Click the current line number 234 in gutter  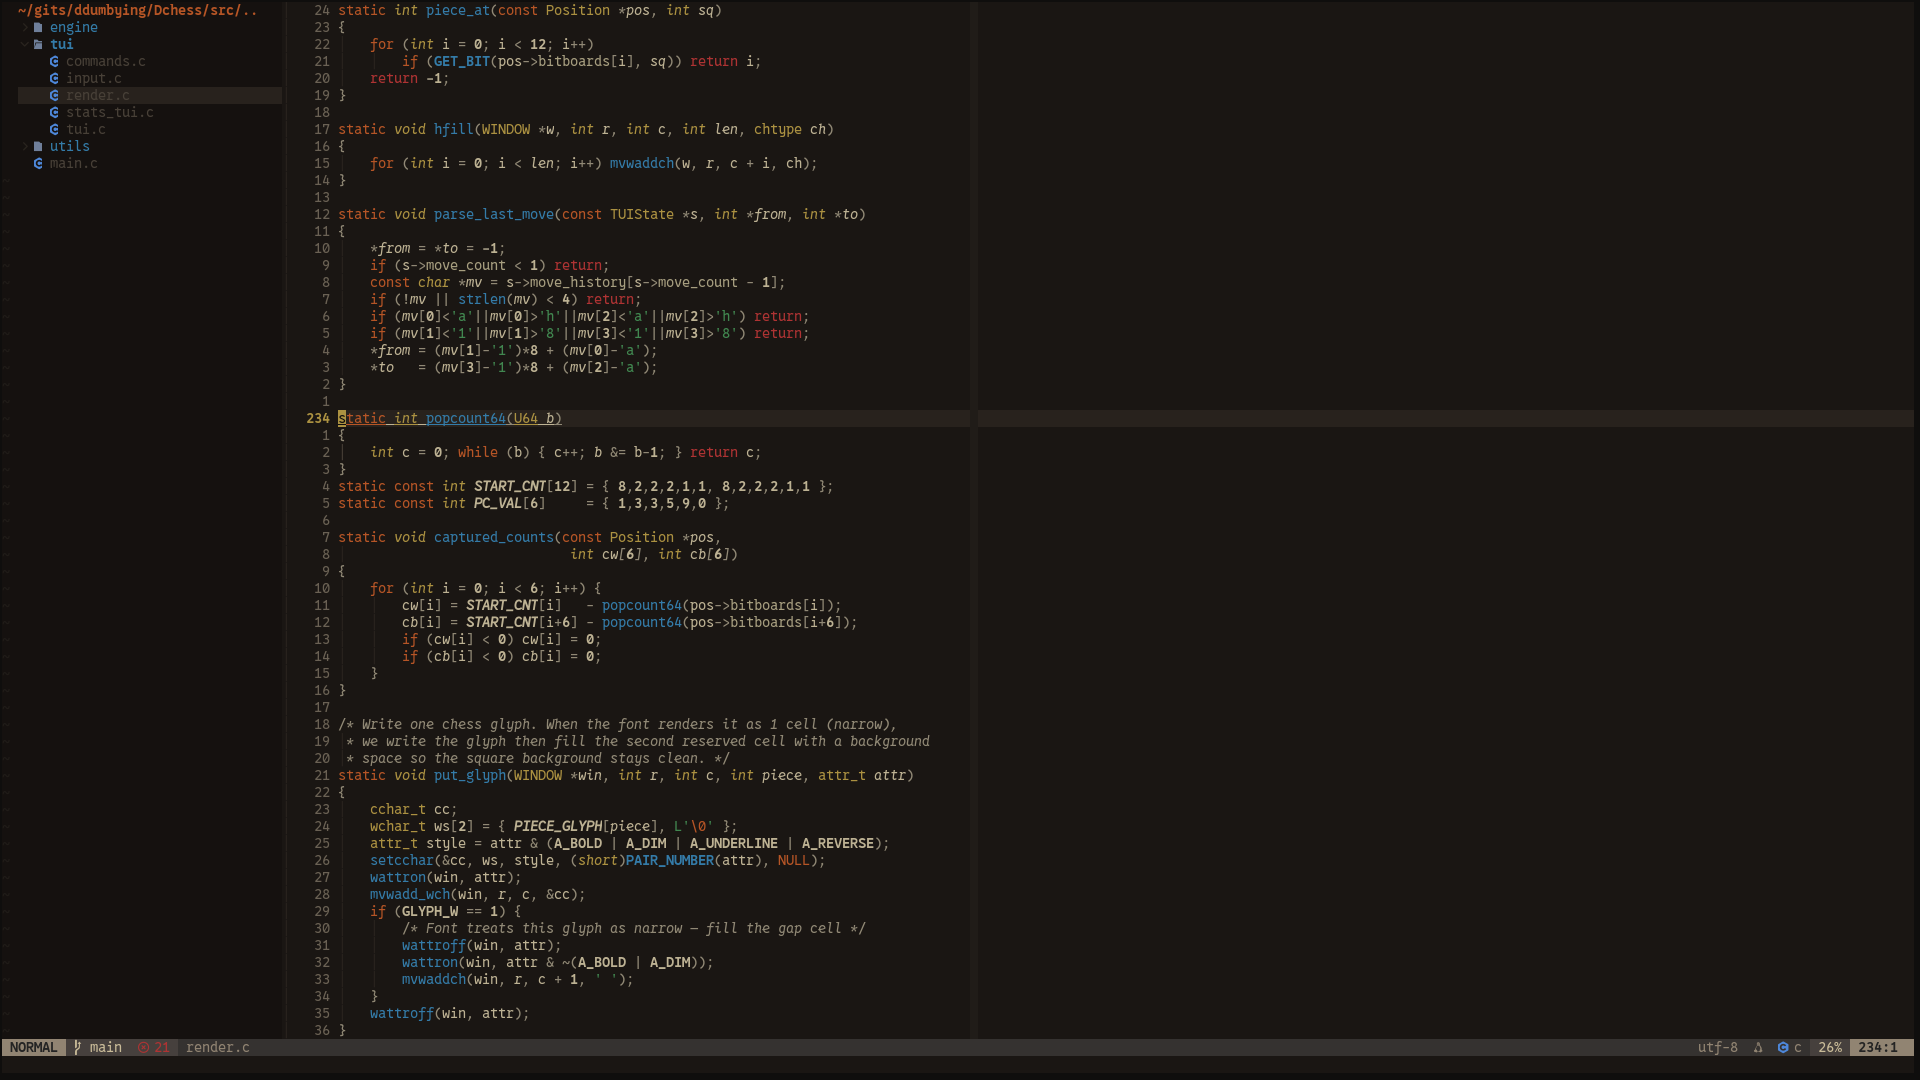click(318, 419)
